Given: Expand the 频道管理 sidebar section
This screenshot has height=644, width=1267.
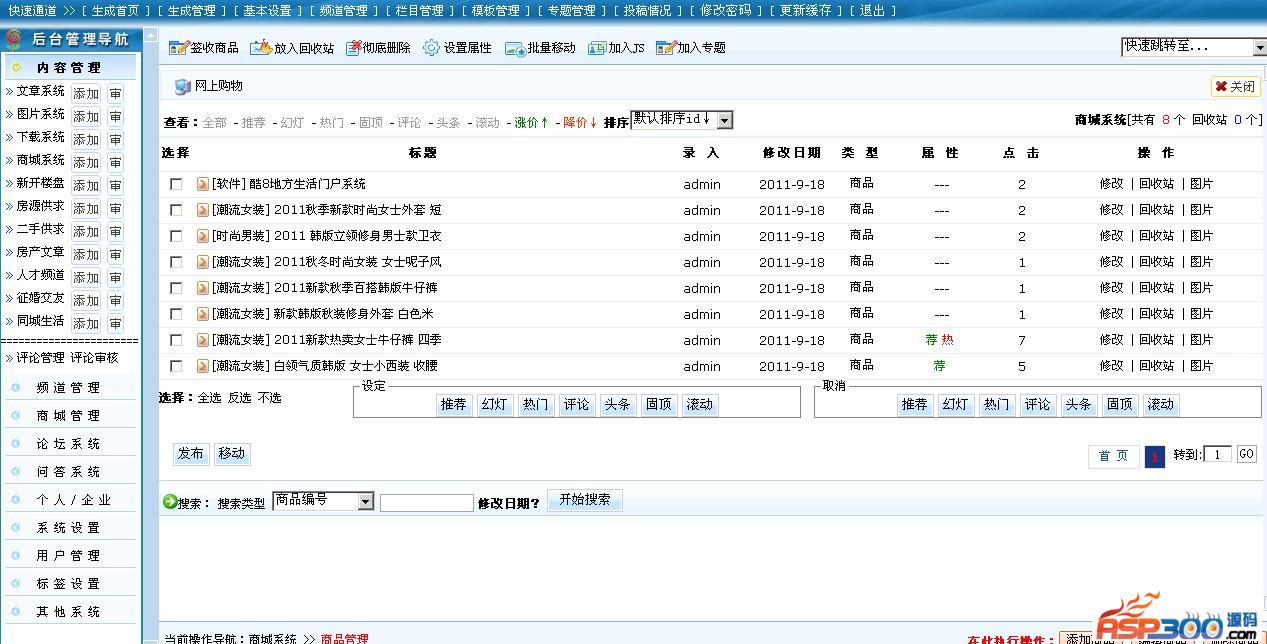Looking at the screenshot, I should (x=68, y=388).
